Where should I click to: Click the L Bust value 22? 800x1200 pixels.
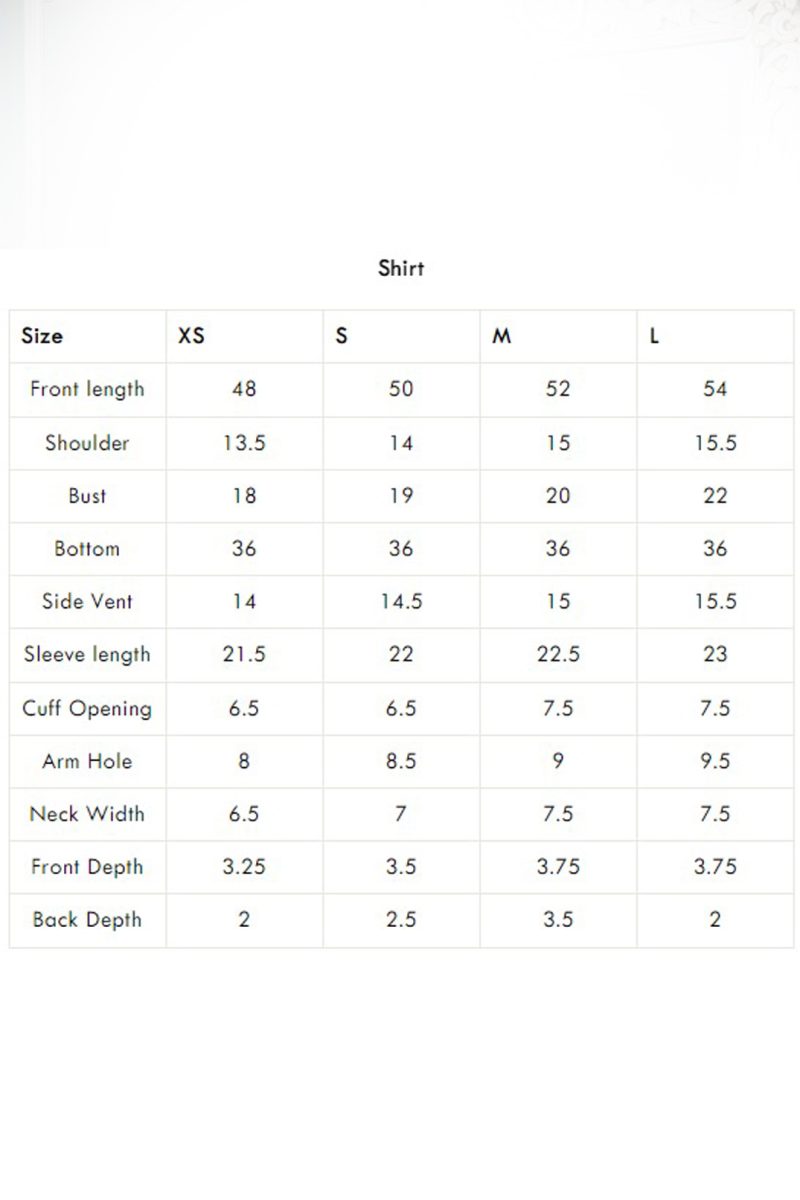click(715, 495)
